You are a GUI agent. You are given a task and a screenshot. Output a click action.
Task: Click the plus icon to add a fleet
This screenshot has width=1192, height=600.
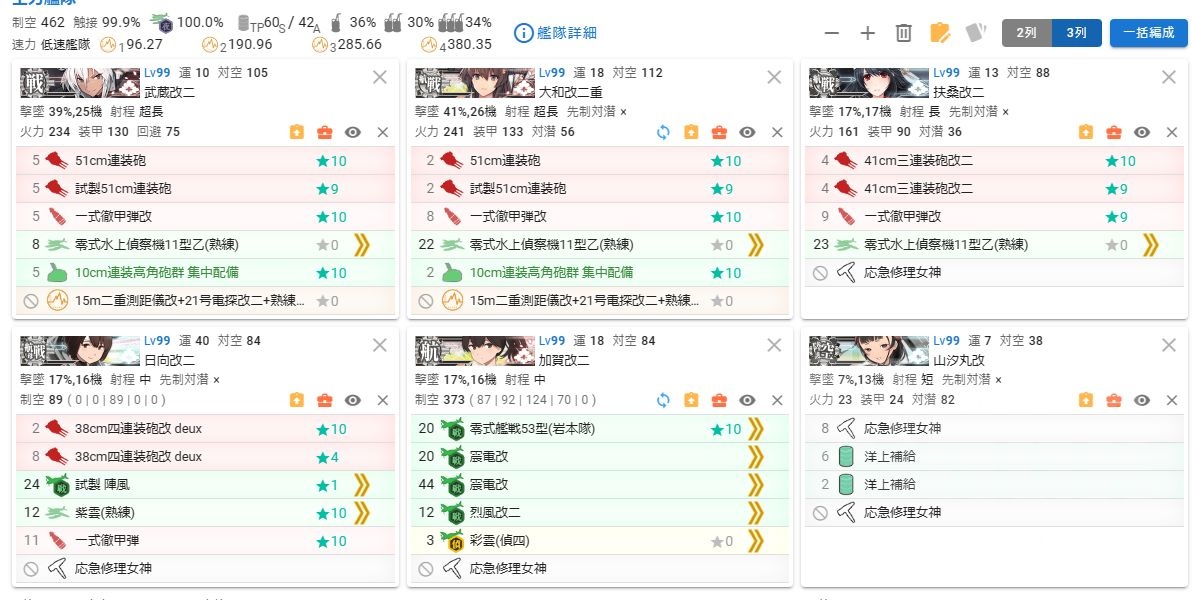866,32
